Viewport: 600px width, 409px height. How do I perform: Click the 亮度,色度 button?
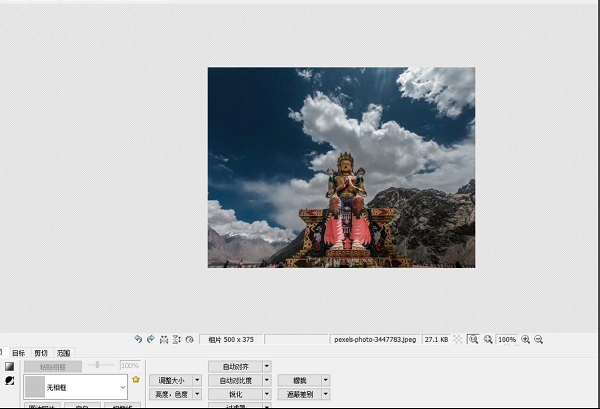[171, 394]
